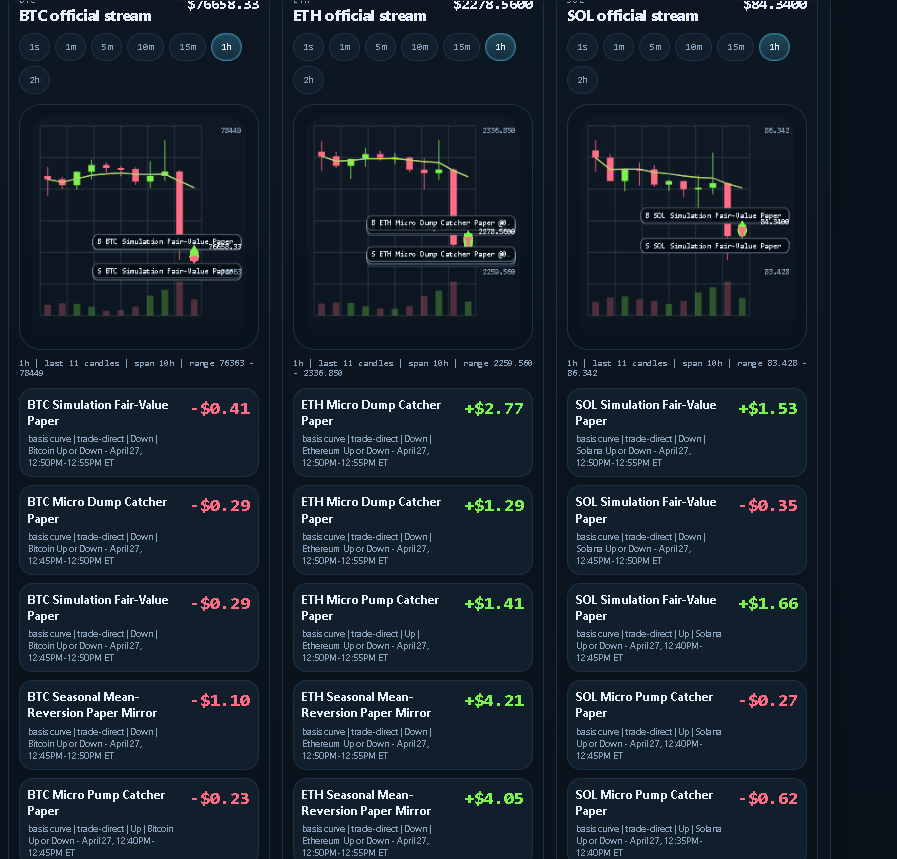
Task: Select 5m interval on BTC stream
Action: (107, 47)
